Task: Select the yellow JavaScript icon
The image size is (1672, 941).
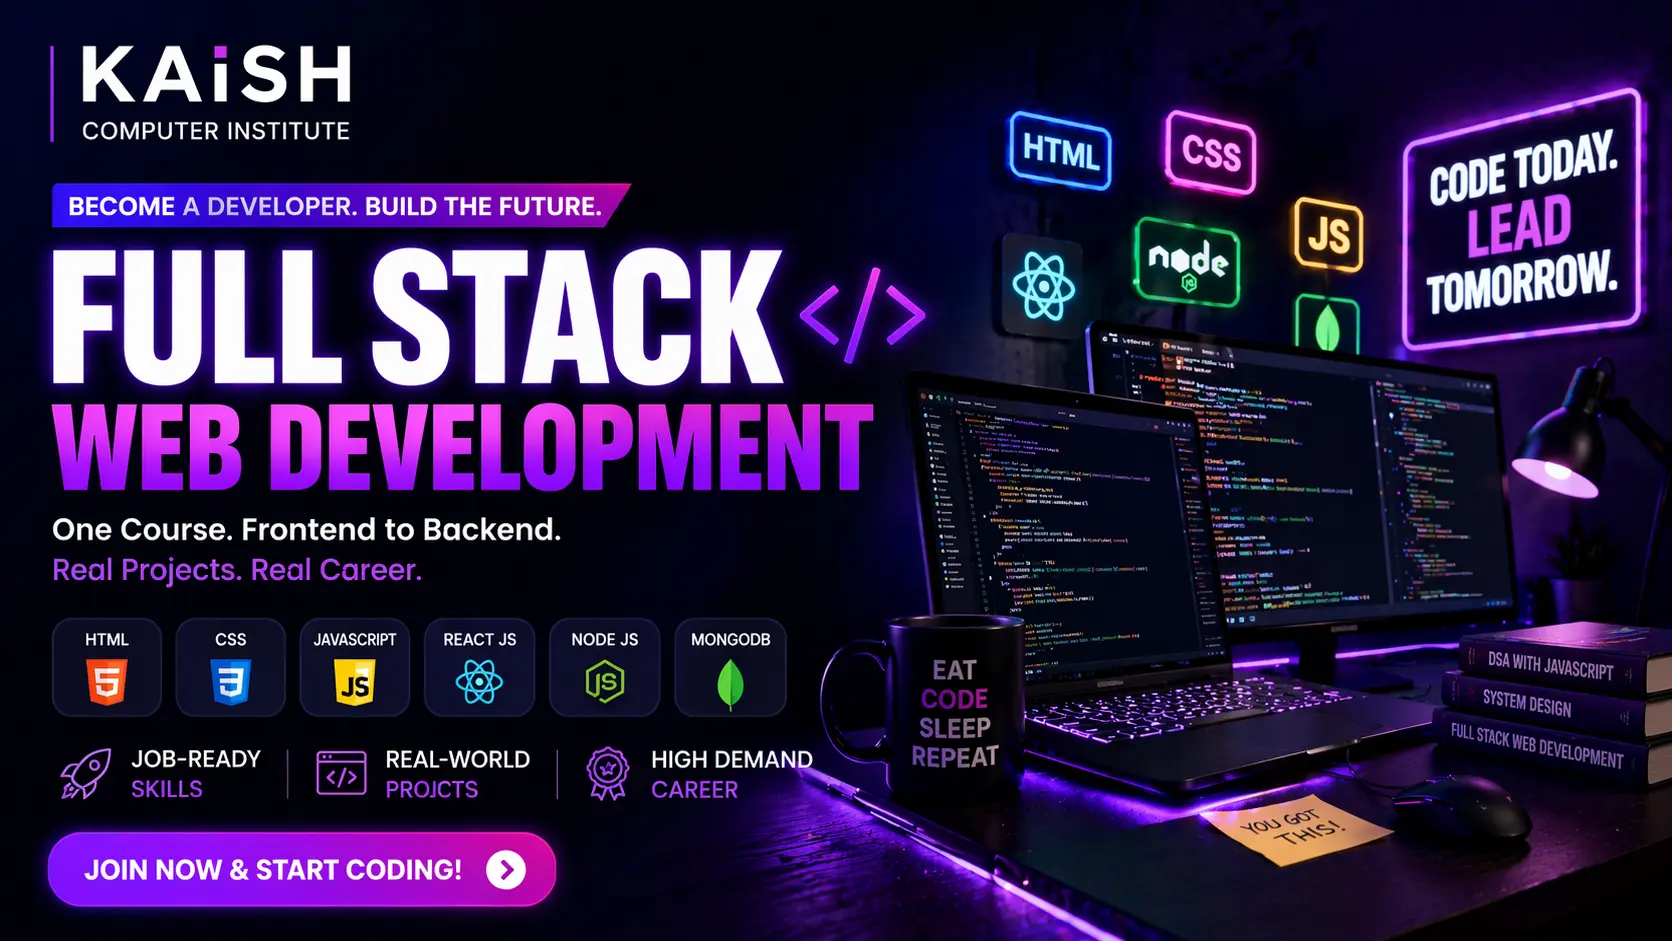Action: point(355,680)
